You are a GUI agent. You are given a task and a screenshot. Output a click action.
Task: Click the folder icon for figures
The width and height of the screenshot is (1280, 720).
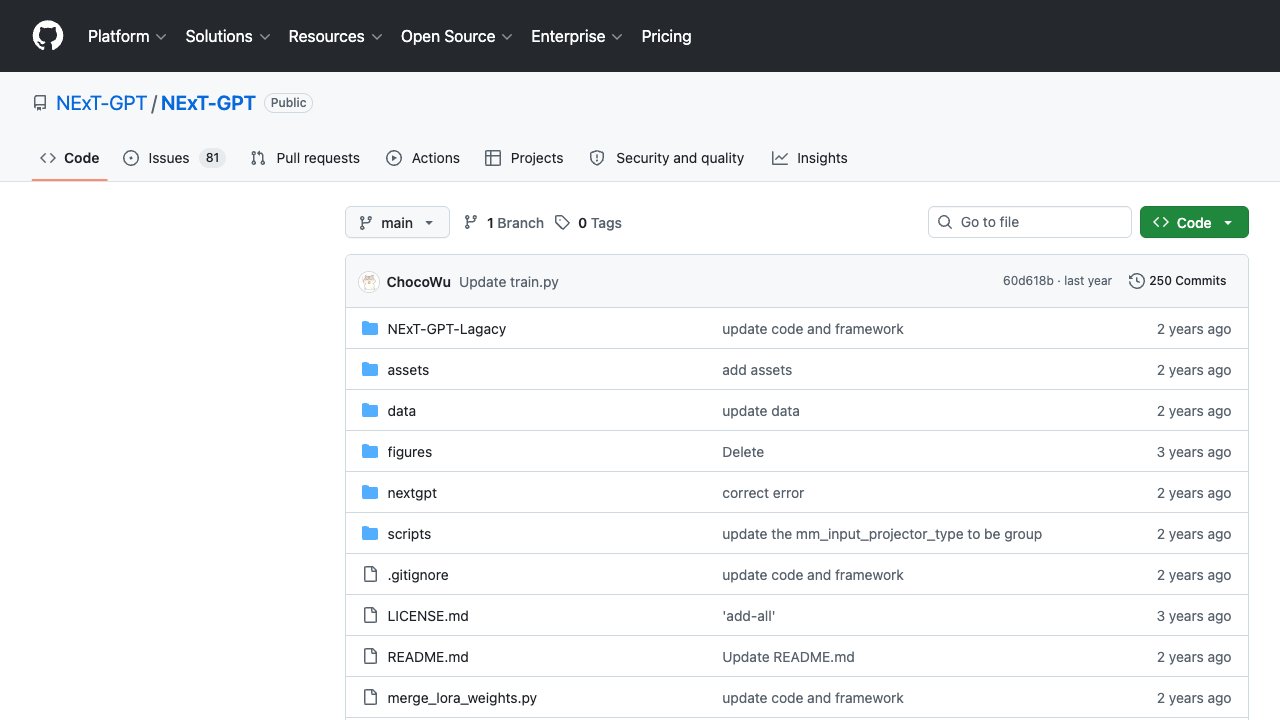[370, 452]
